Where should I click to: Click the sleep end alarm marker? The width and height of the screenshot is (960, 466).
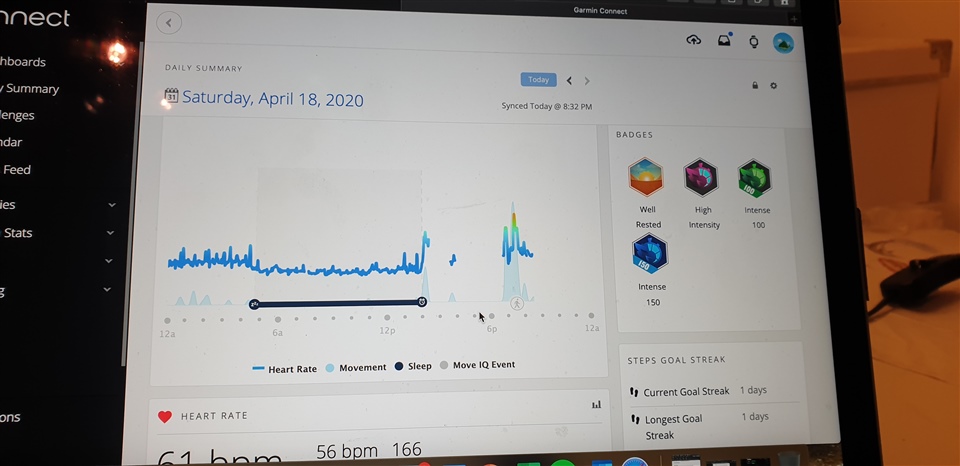[422, 302]
